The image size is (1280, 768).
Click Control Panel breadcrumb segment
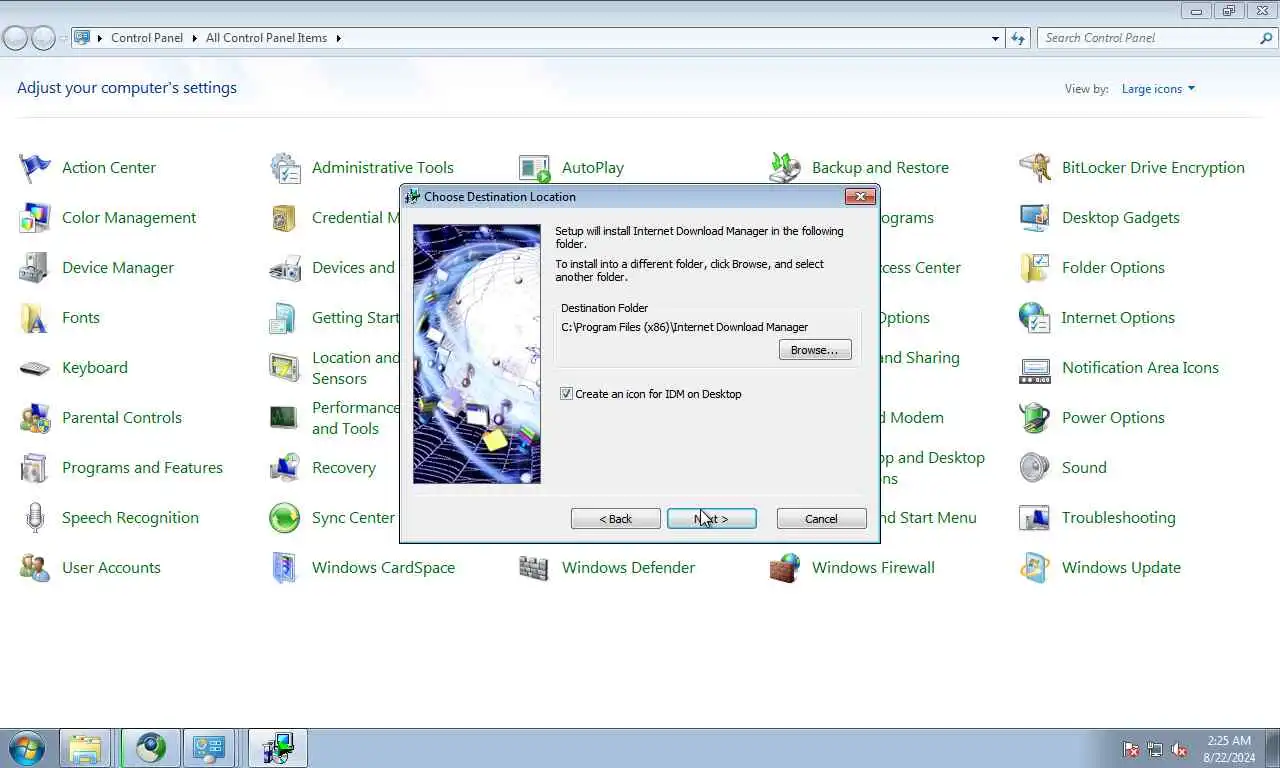coord(147,38)
